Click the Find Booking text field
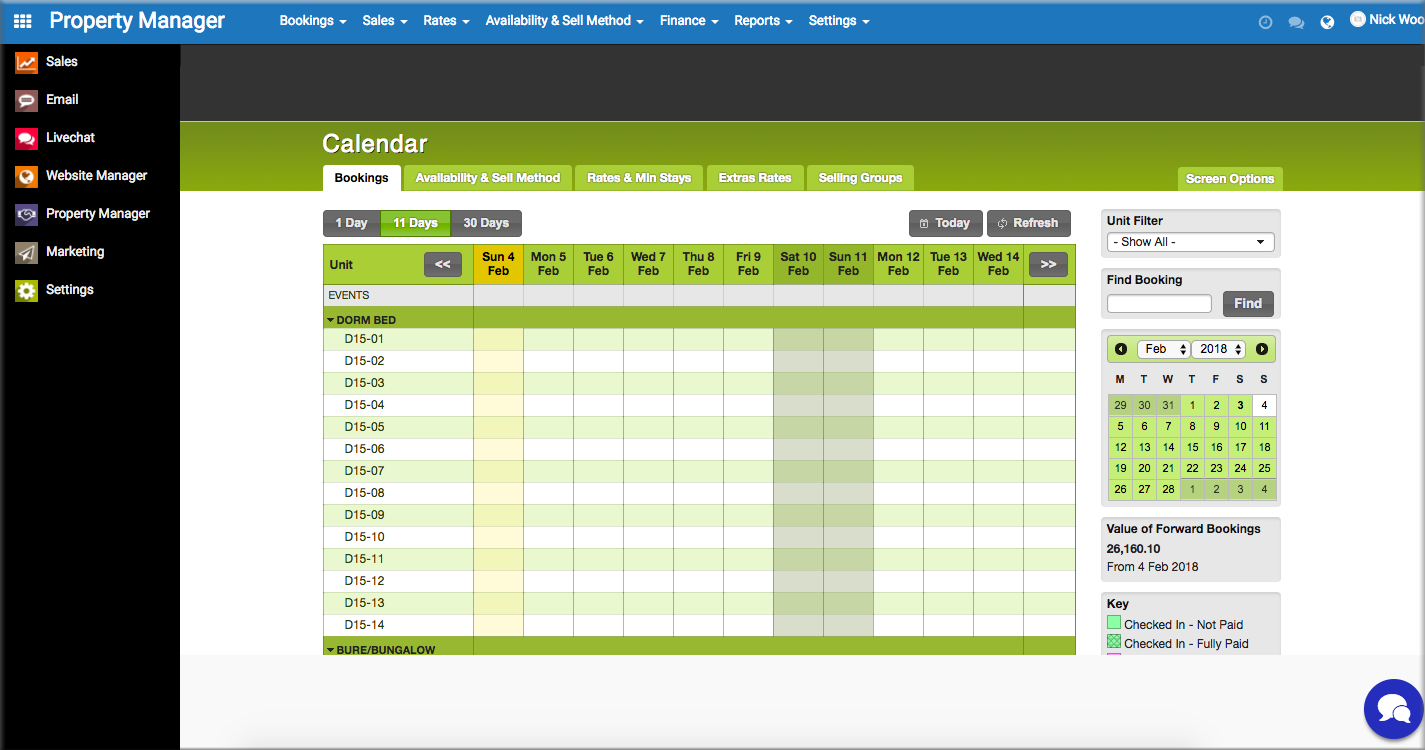The height and width of the screenshot is (750, 1425). 1159,303
